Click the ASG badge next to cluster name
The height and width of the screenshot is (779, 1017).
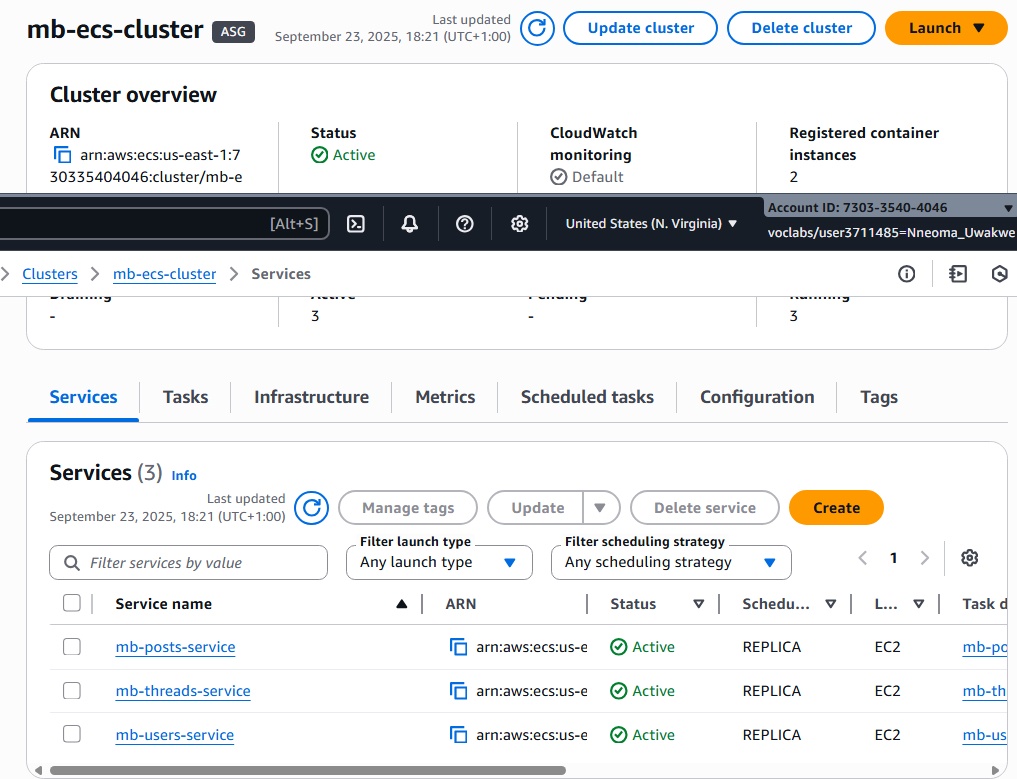point(233,32)
